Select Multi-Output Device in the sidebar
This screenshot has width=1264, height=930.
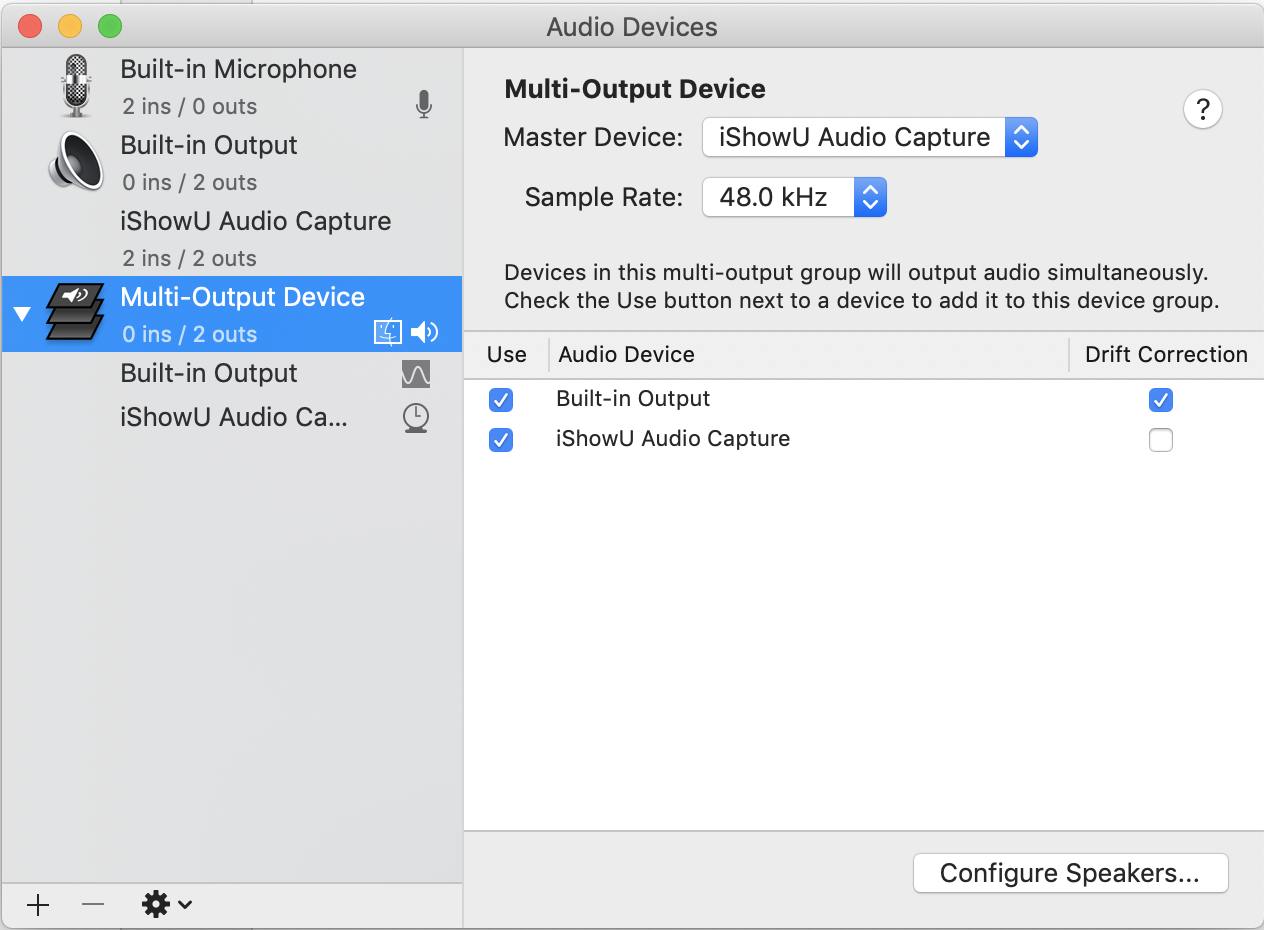tap(231, 314)
